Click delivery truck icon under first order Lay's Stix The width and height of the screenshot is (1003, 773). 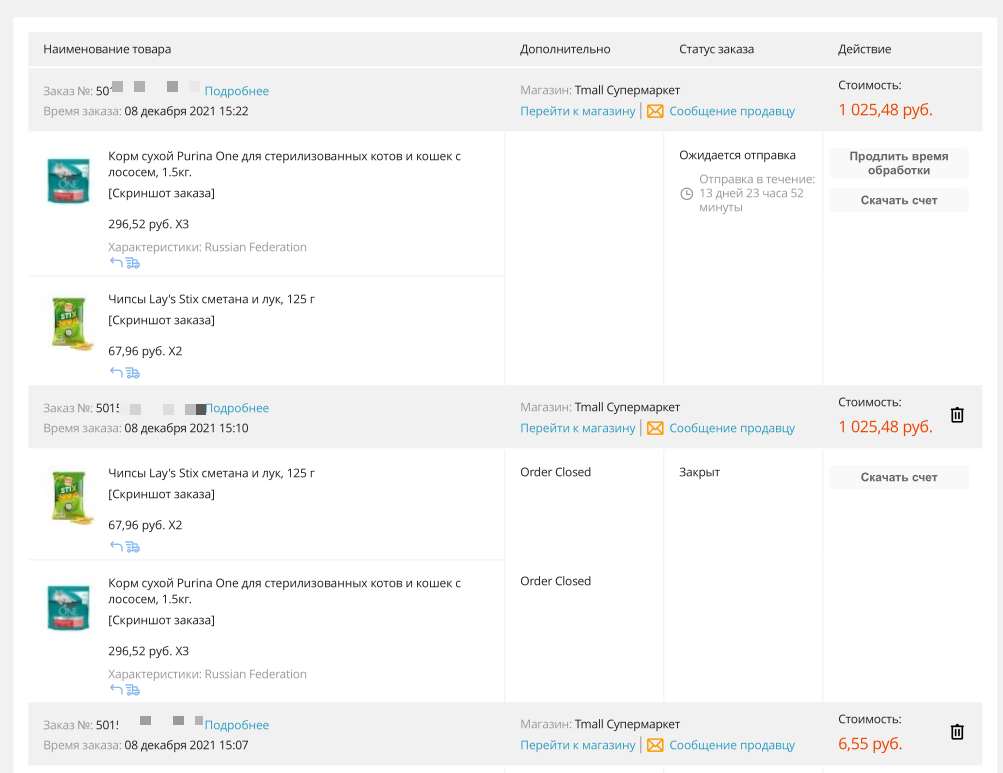pos(132,372)
